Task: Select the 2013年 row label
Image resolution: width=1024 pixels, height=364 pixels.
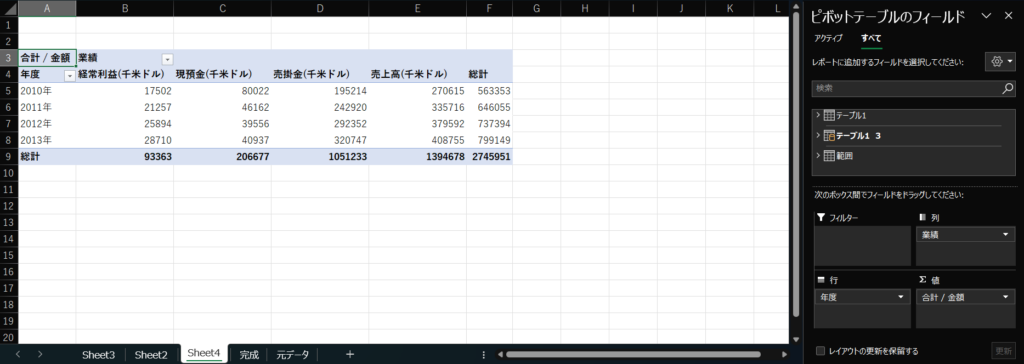Action: (47, 141)
